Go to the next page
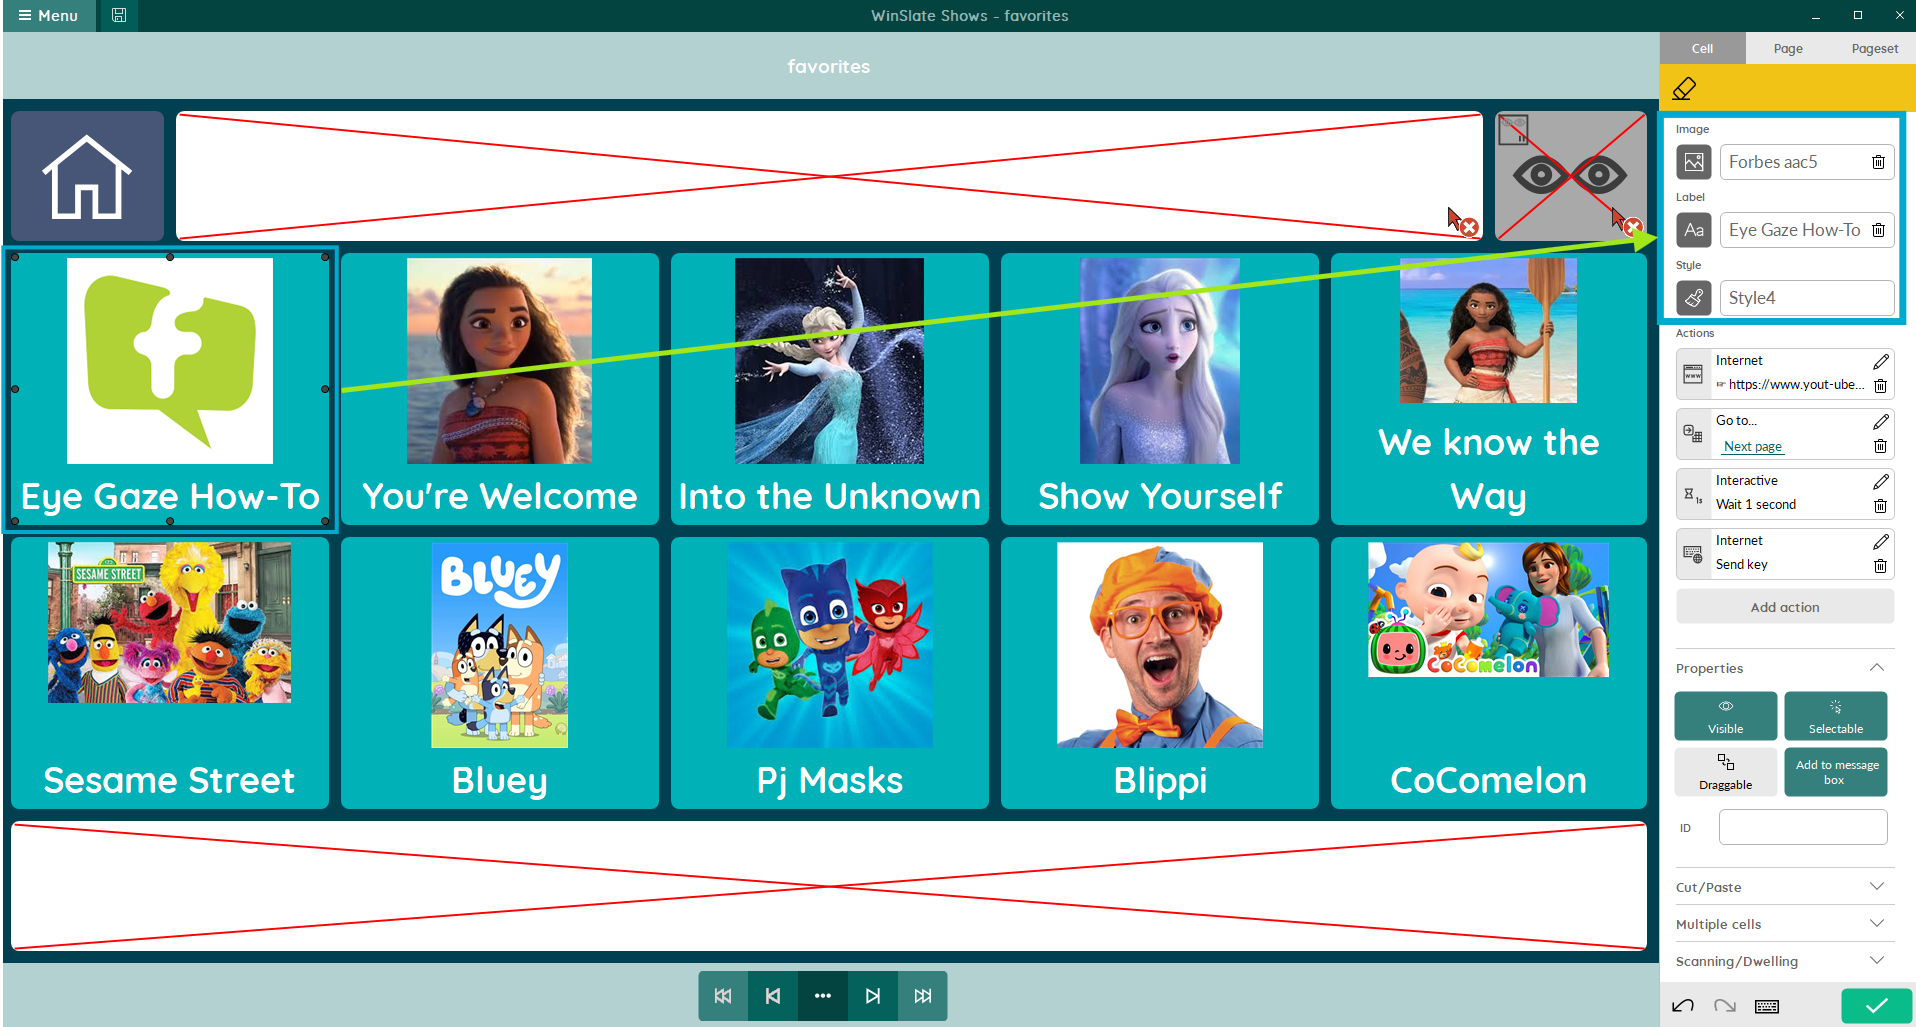The height and width of the screenshot is (1027, 1916). point(873,996)
